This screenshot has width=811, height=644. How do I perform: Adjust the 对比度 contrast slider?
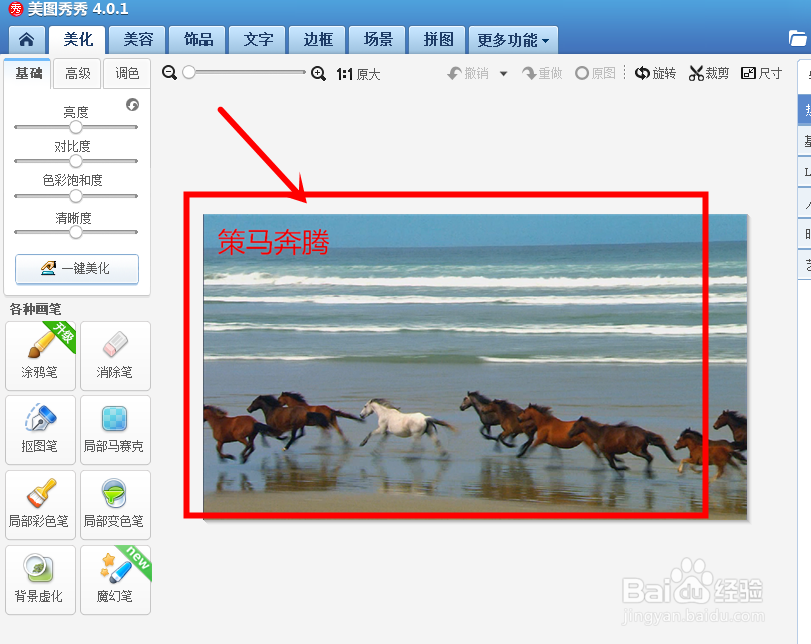tap(76, 159)
